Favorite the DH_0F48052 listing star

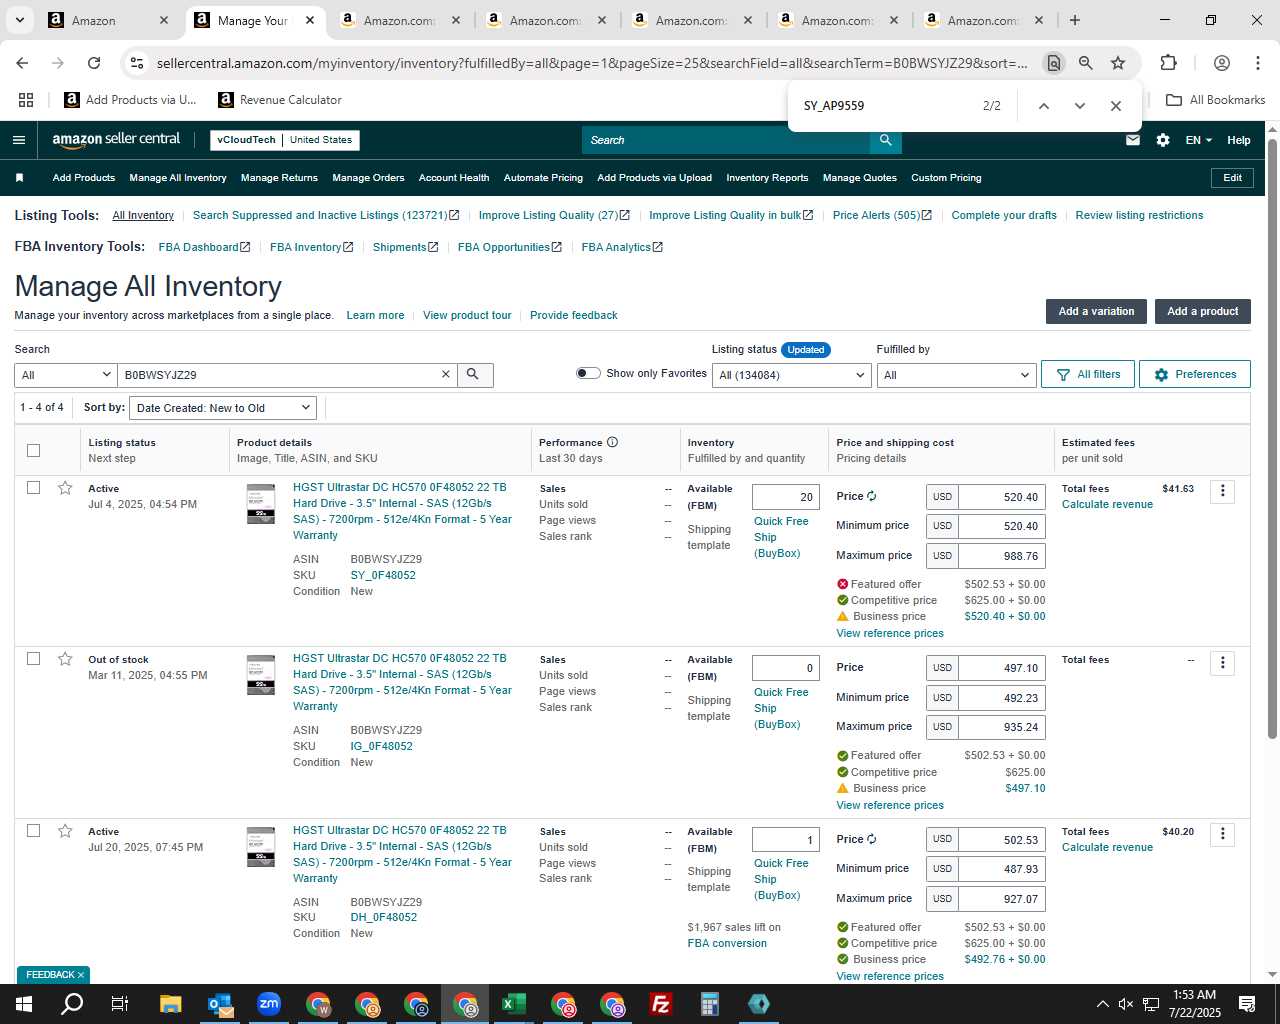click(x=65, y=831)
